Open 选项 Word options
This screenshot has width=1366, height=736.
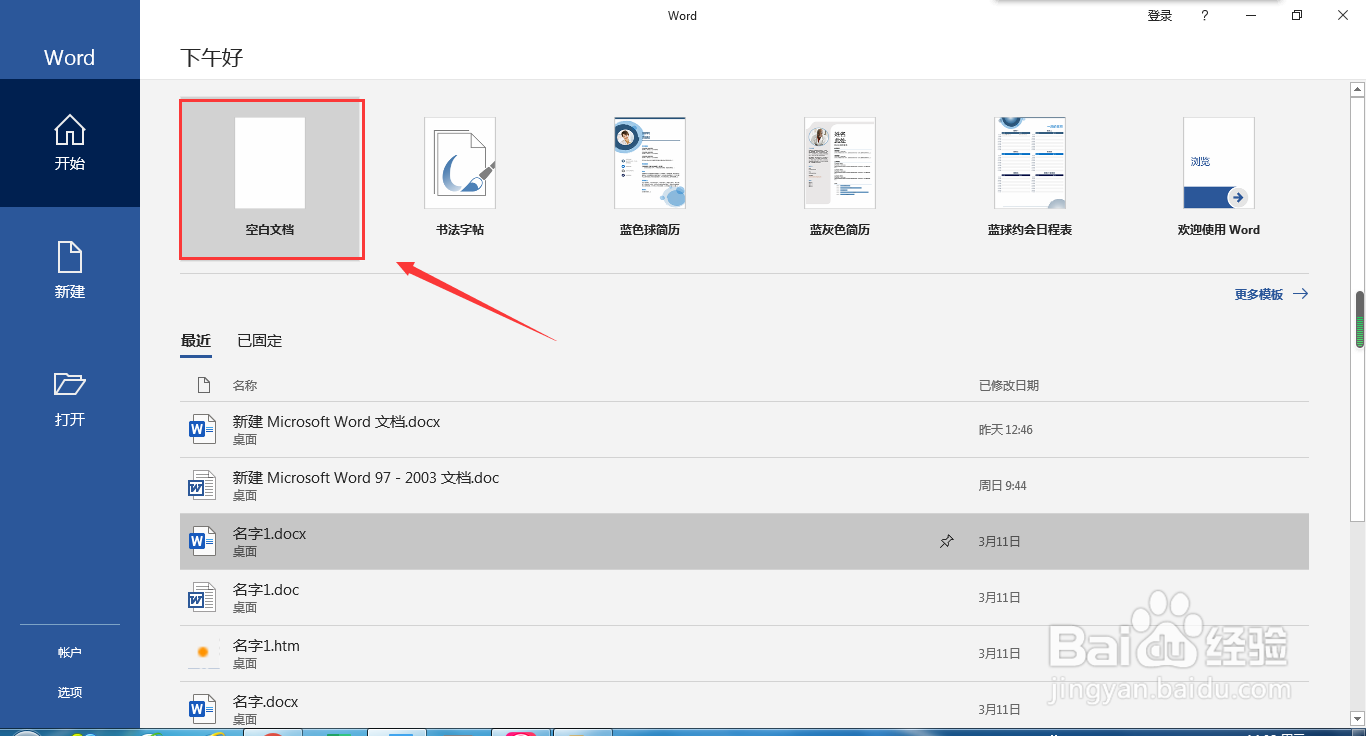pos(70,692)
